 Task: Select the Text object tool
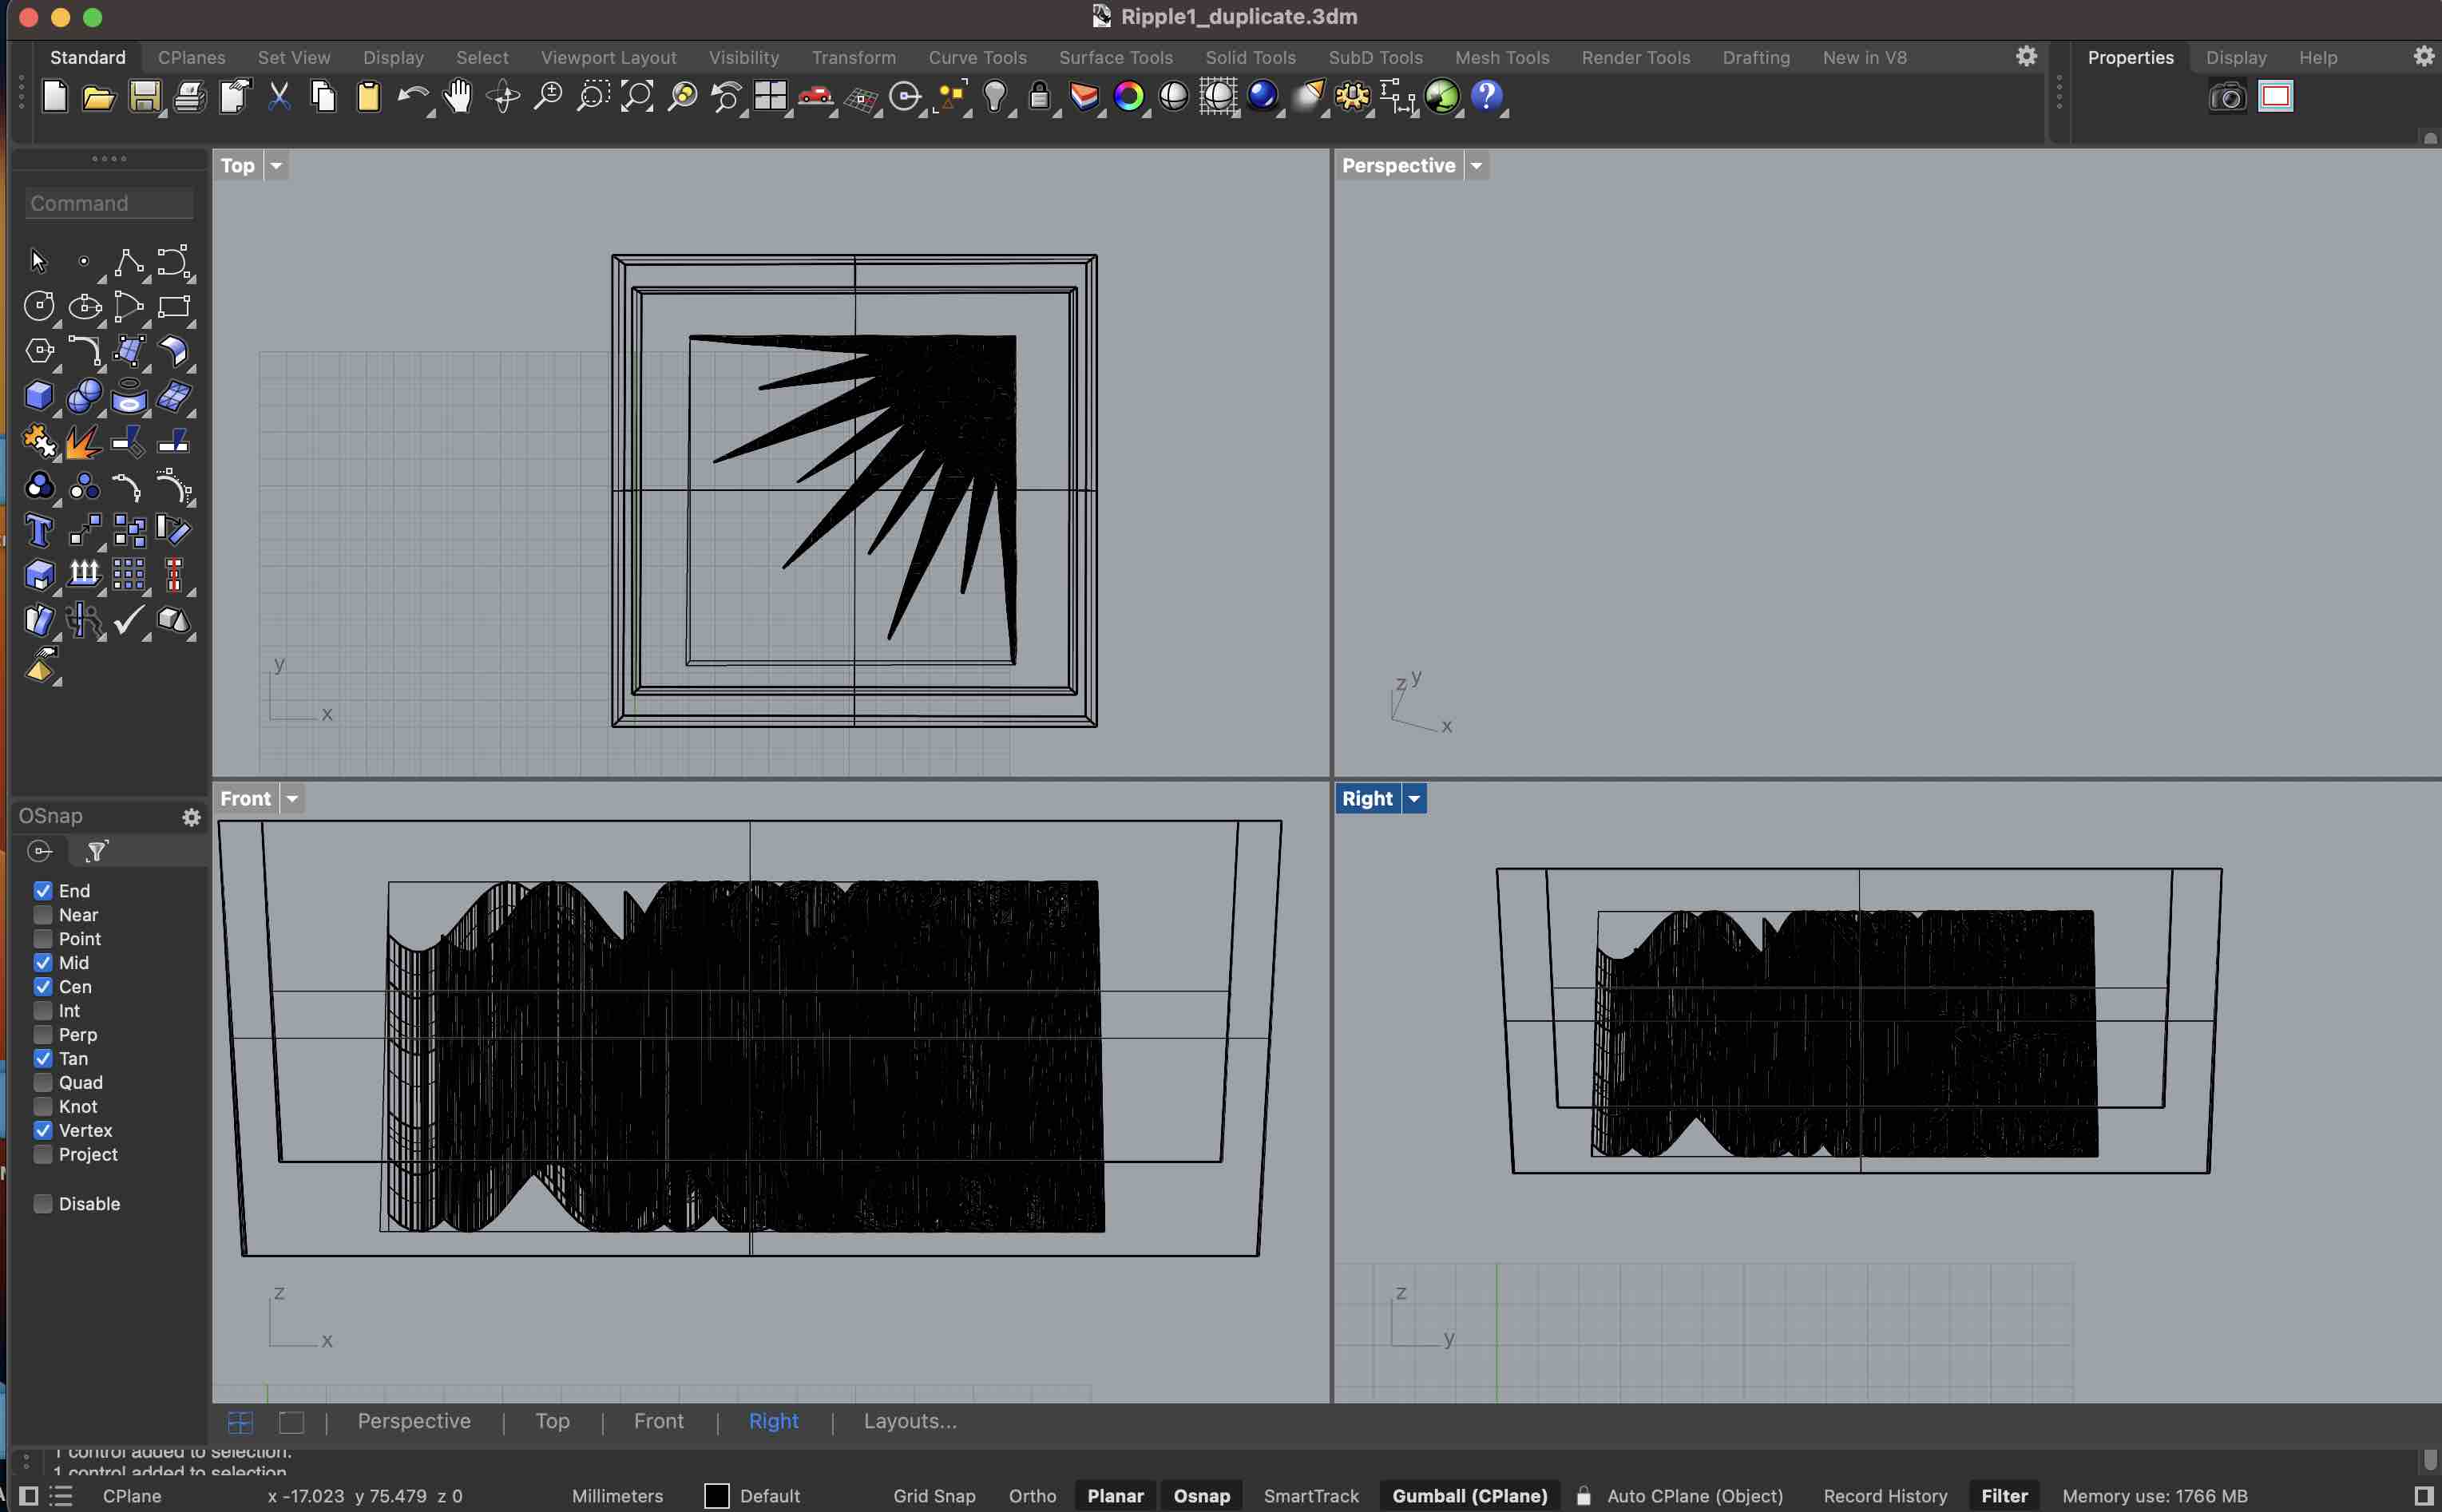38,530
